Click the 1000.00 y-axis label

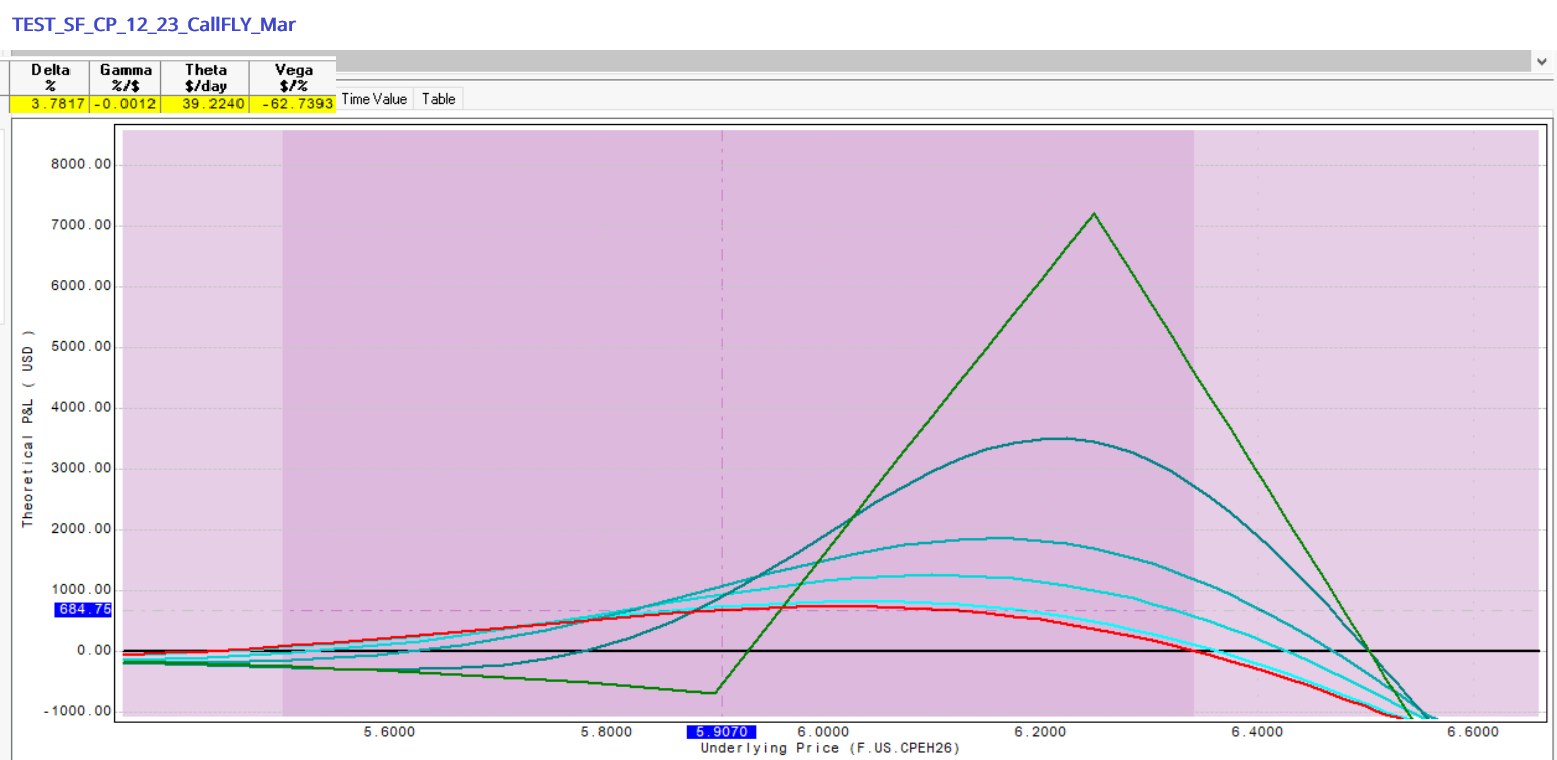click(82, 590)
